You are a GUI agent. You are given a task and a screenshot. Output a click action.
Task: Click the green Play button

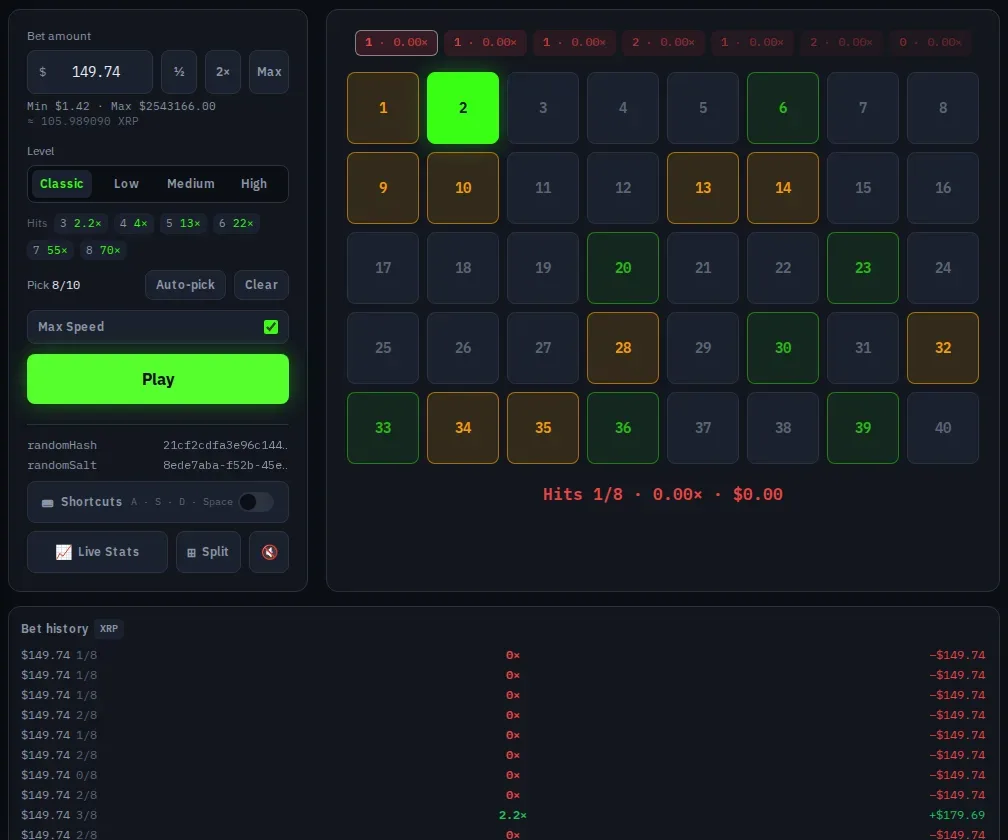[x=158, y=379]
